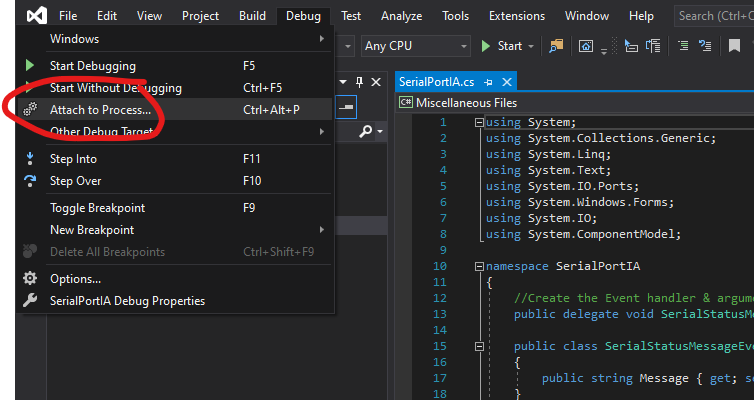Open the Build menu
This screenshot has width=754, height=400.
pos(252,16)
